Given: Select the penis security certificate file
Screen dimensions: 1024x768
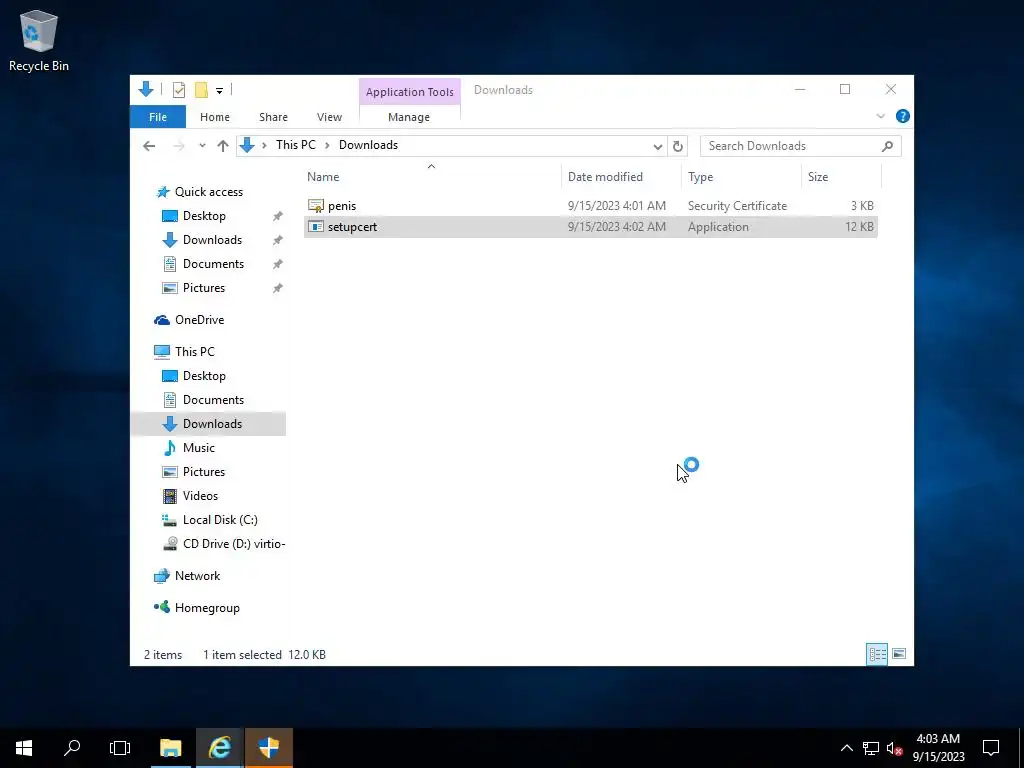Looking at the screenshot, I should coord(590,206).
